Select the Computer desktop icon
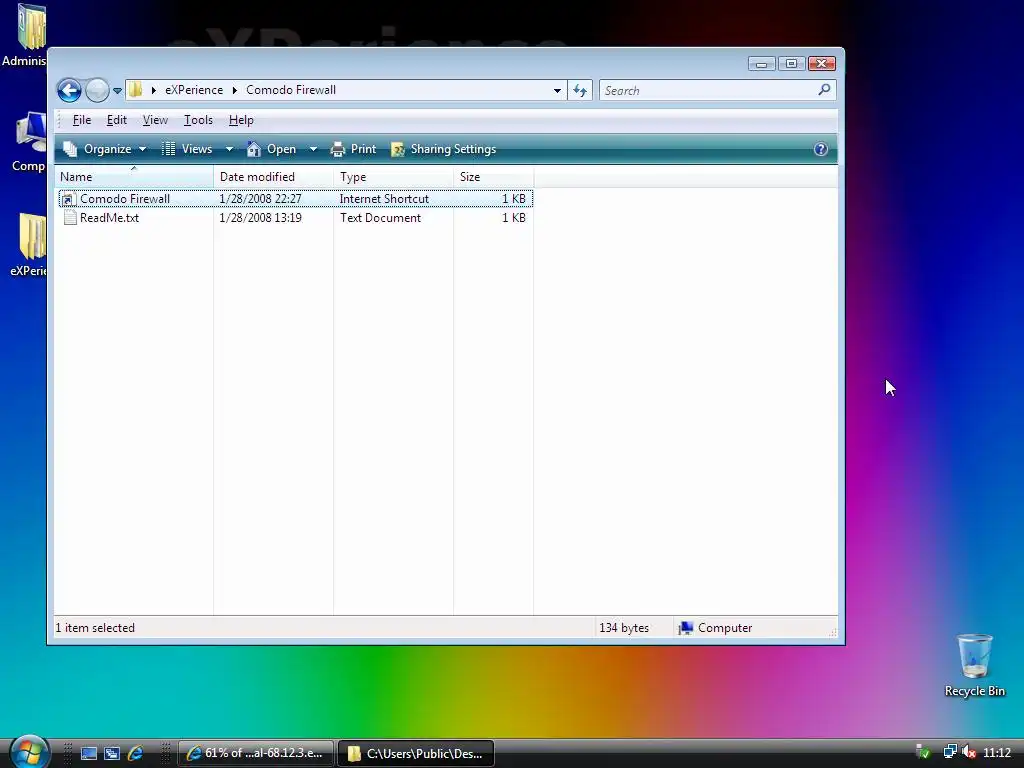The height and width of the screenshot is (768, 1024). [x=28, y=141]
